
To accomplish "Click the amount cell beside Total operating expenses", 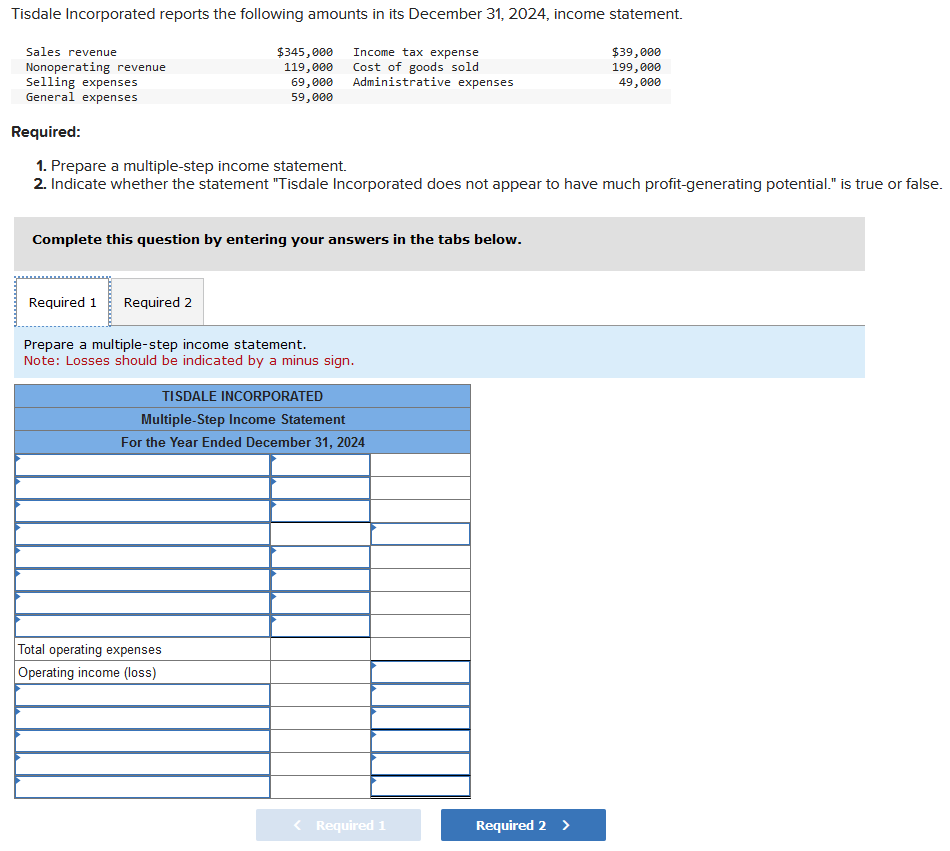I will pyautogui.click(x=320, y=649).
